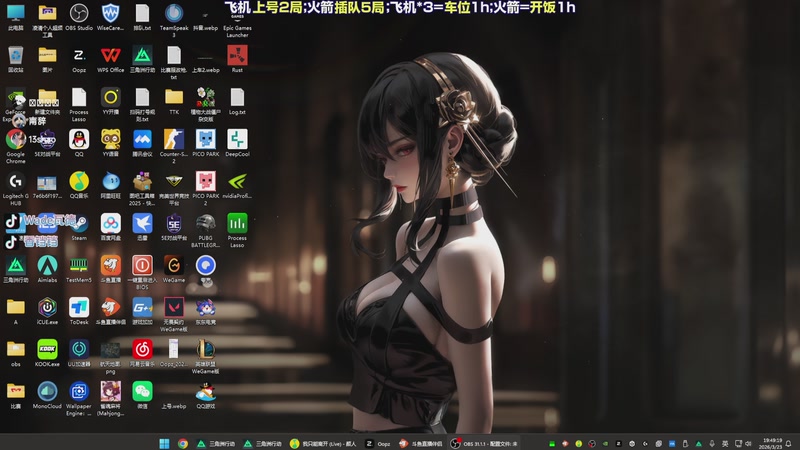Open 腾讯会议 Tencent Meeting

[x=142, y=143]
